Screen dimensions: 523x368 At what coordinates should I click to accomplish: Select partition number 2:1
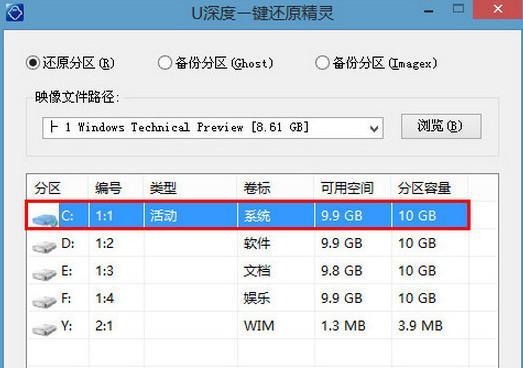104,326
